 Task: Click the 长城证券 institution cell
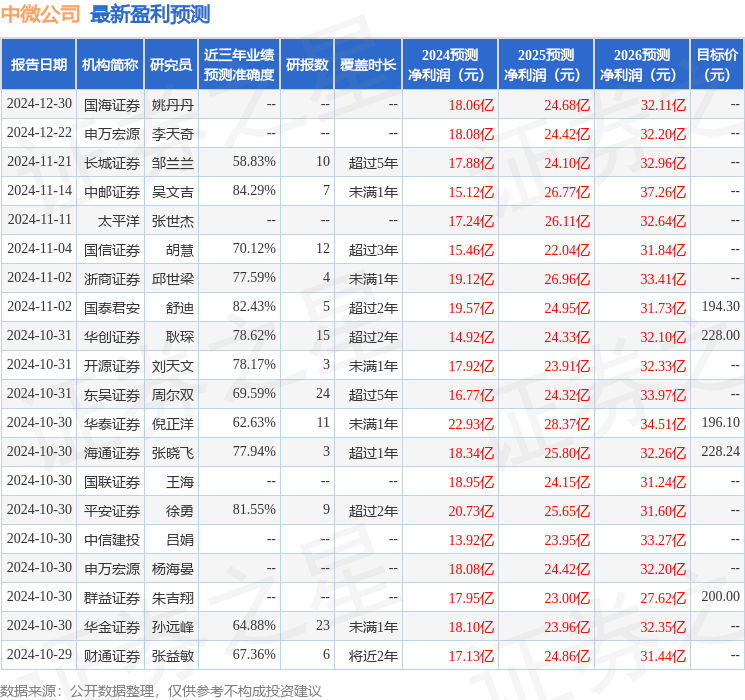coord(112,163)
